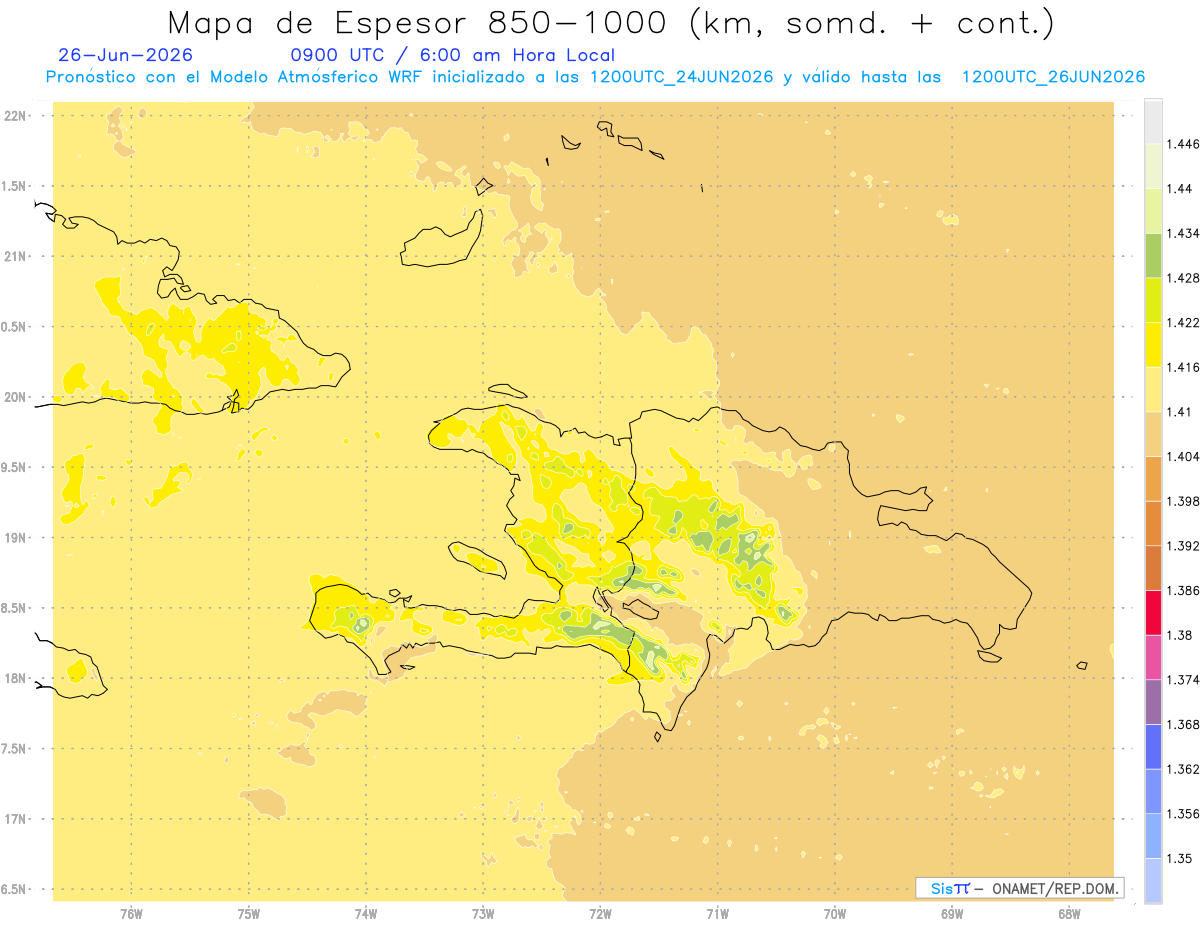Click the 19N latitude label

pyautogui.click(x=15, y=538)
